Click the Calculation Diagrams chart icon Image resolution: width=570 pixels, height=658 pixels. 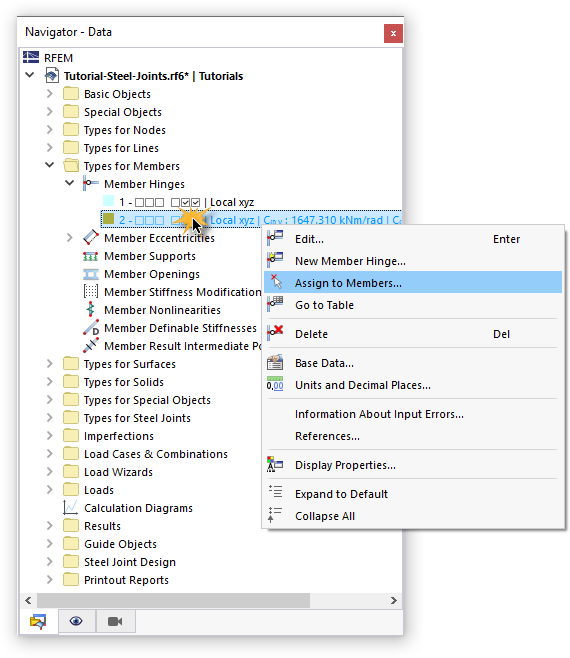(71, 508)
